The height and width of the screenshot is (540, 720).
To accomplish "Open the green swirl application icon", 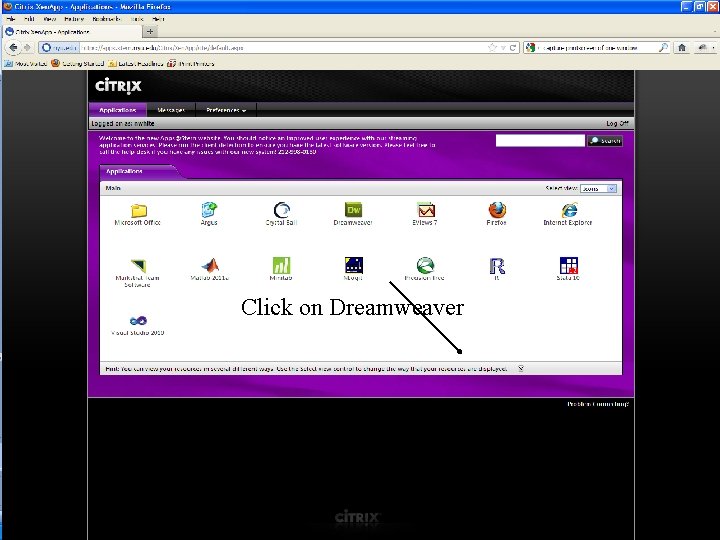I will tap(425, 265).
